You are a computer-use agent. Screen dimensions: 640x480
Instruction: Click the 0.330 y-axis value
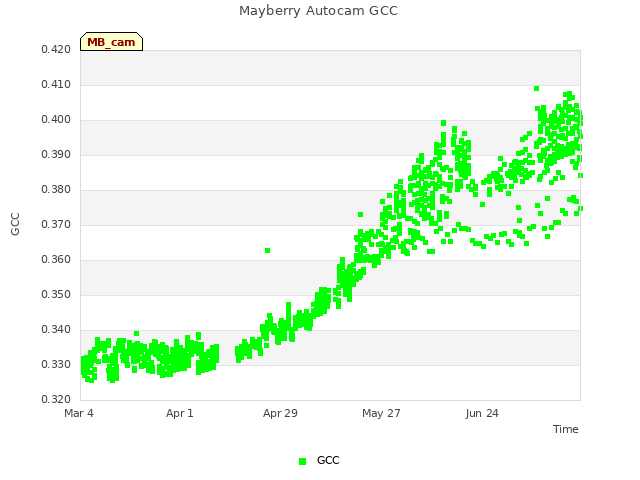tap(56, 364)
